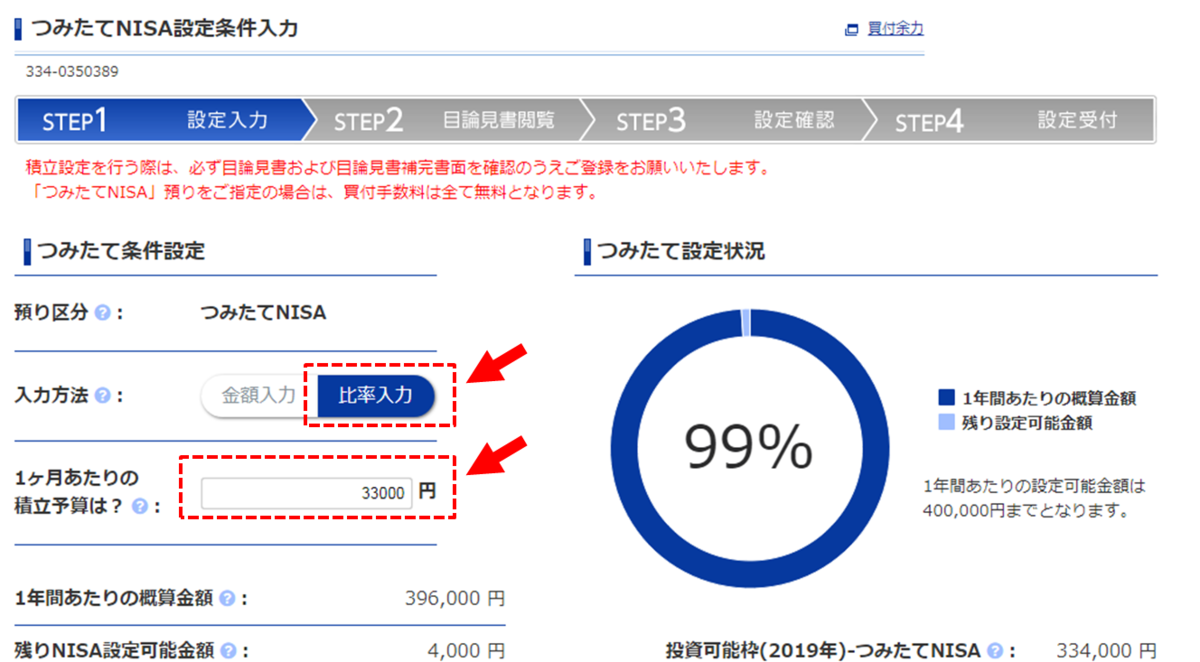Screen dimensions: 1200x662
Task: Click the popup window icon beside 買付余力
Action: [x=852, y=30]
